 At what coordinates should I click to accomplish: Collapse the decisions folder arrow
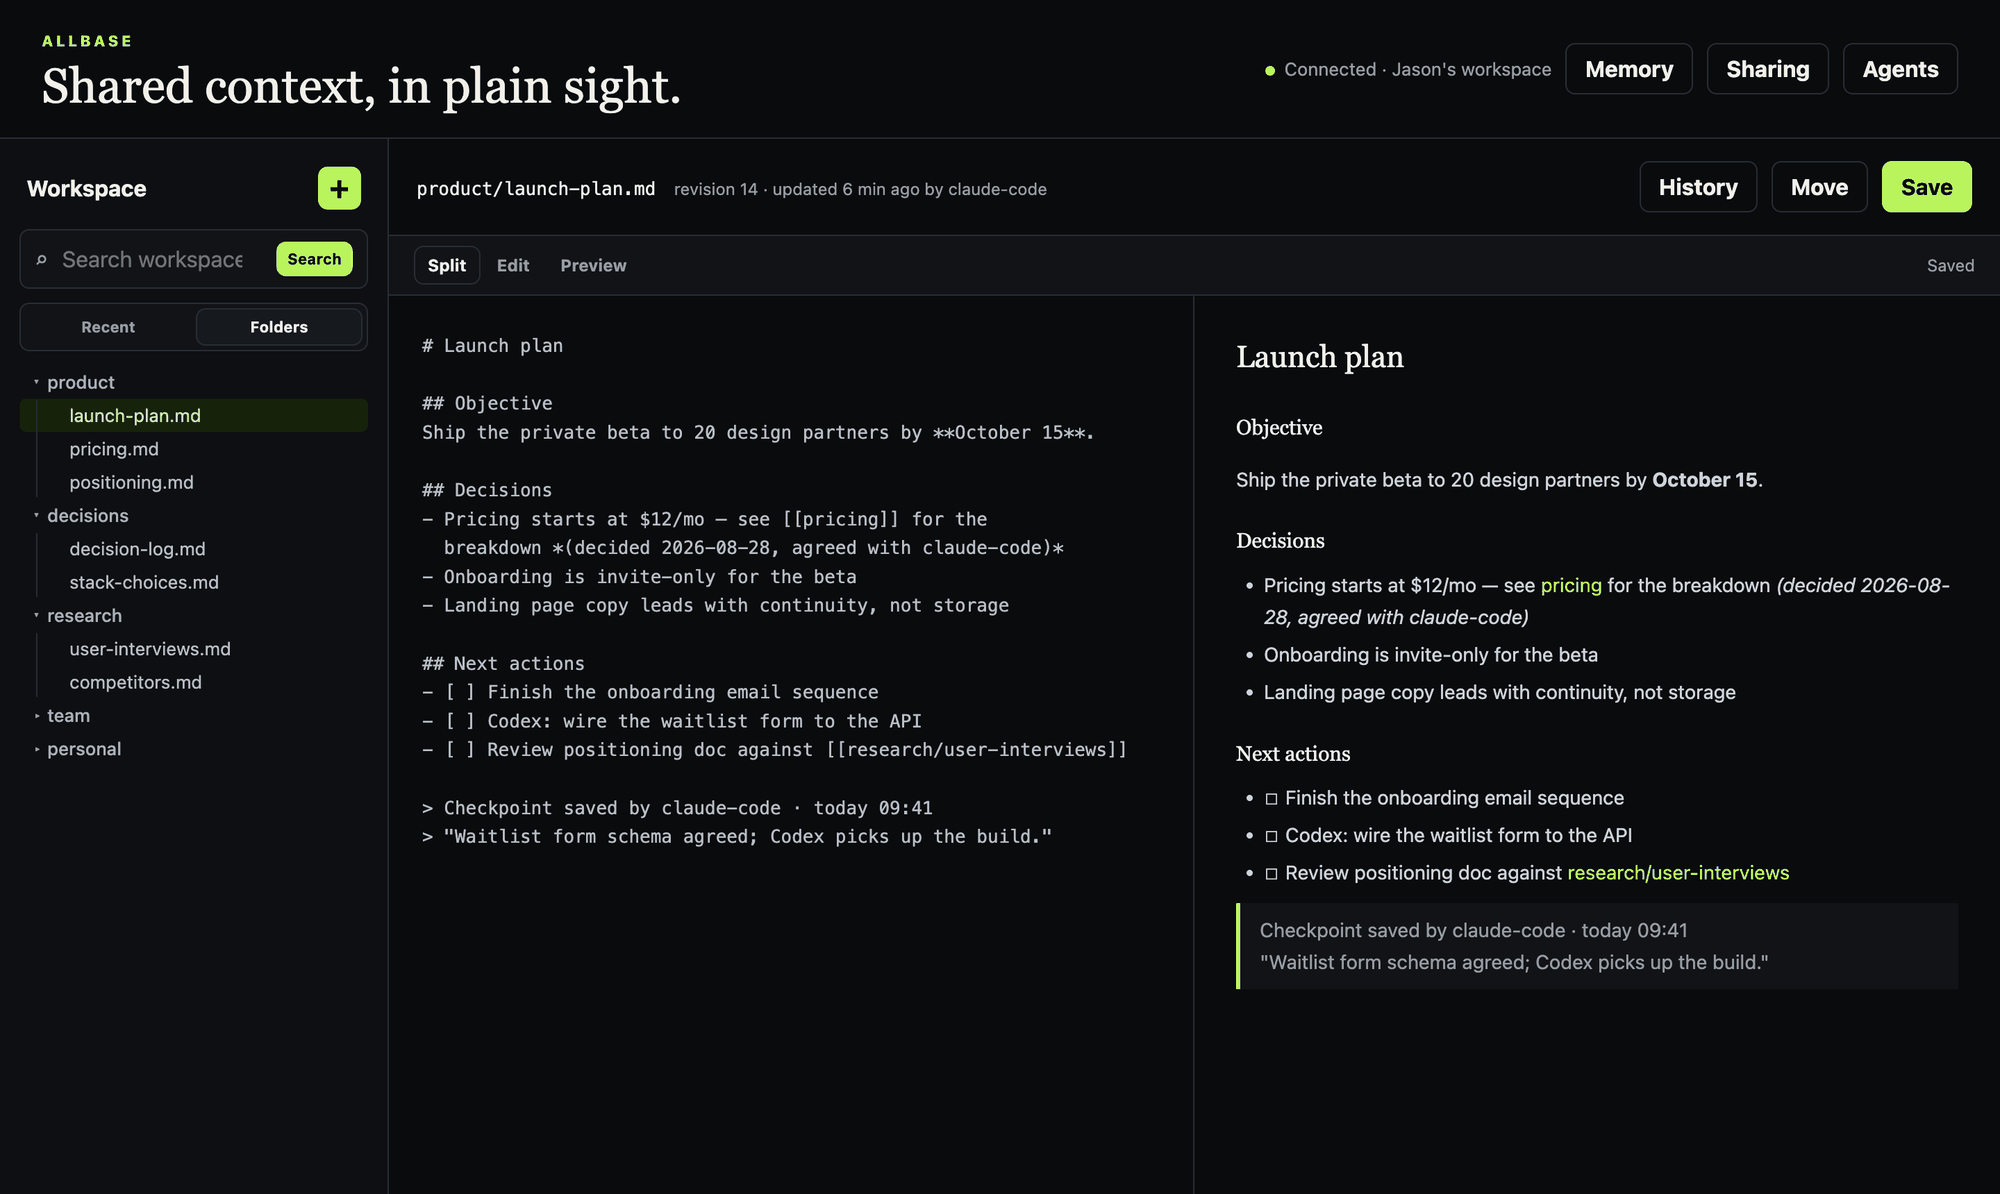36,515
